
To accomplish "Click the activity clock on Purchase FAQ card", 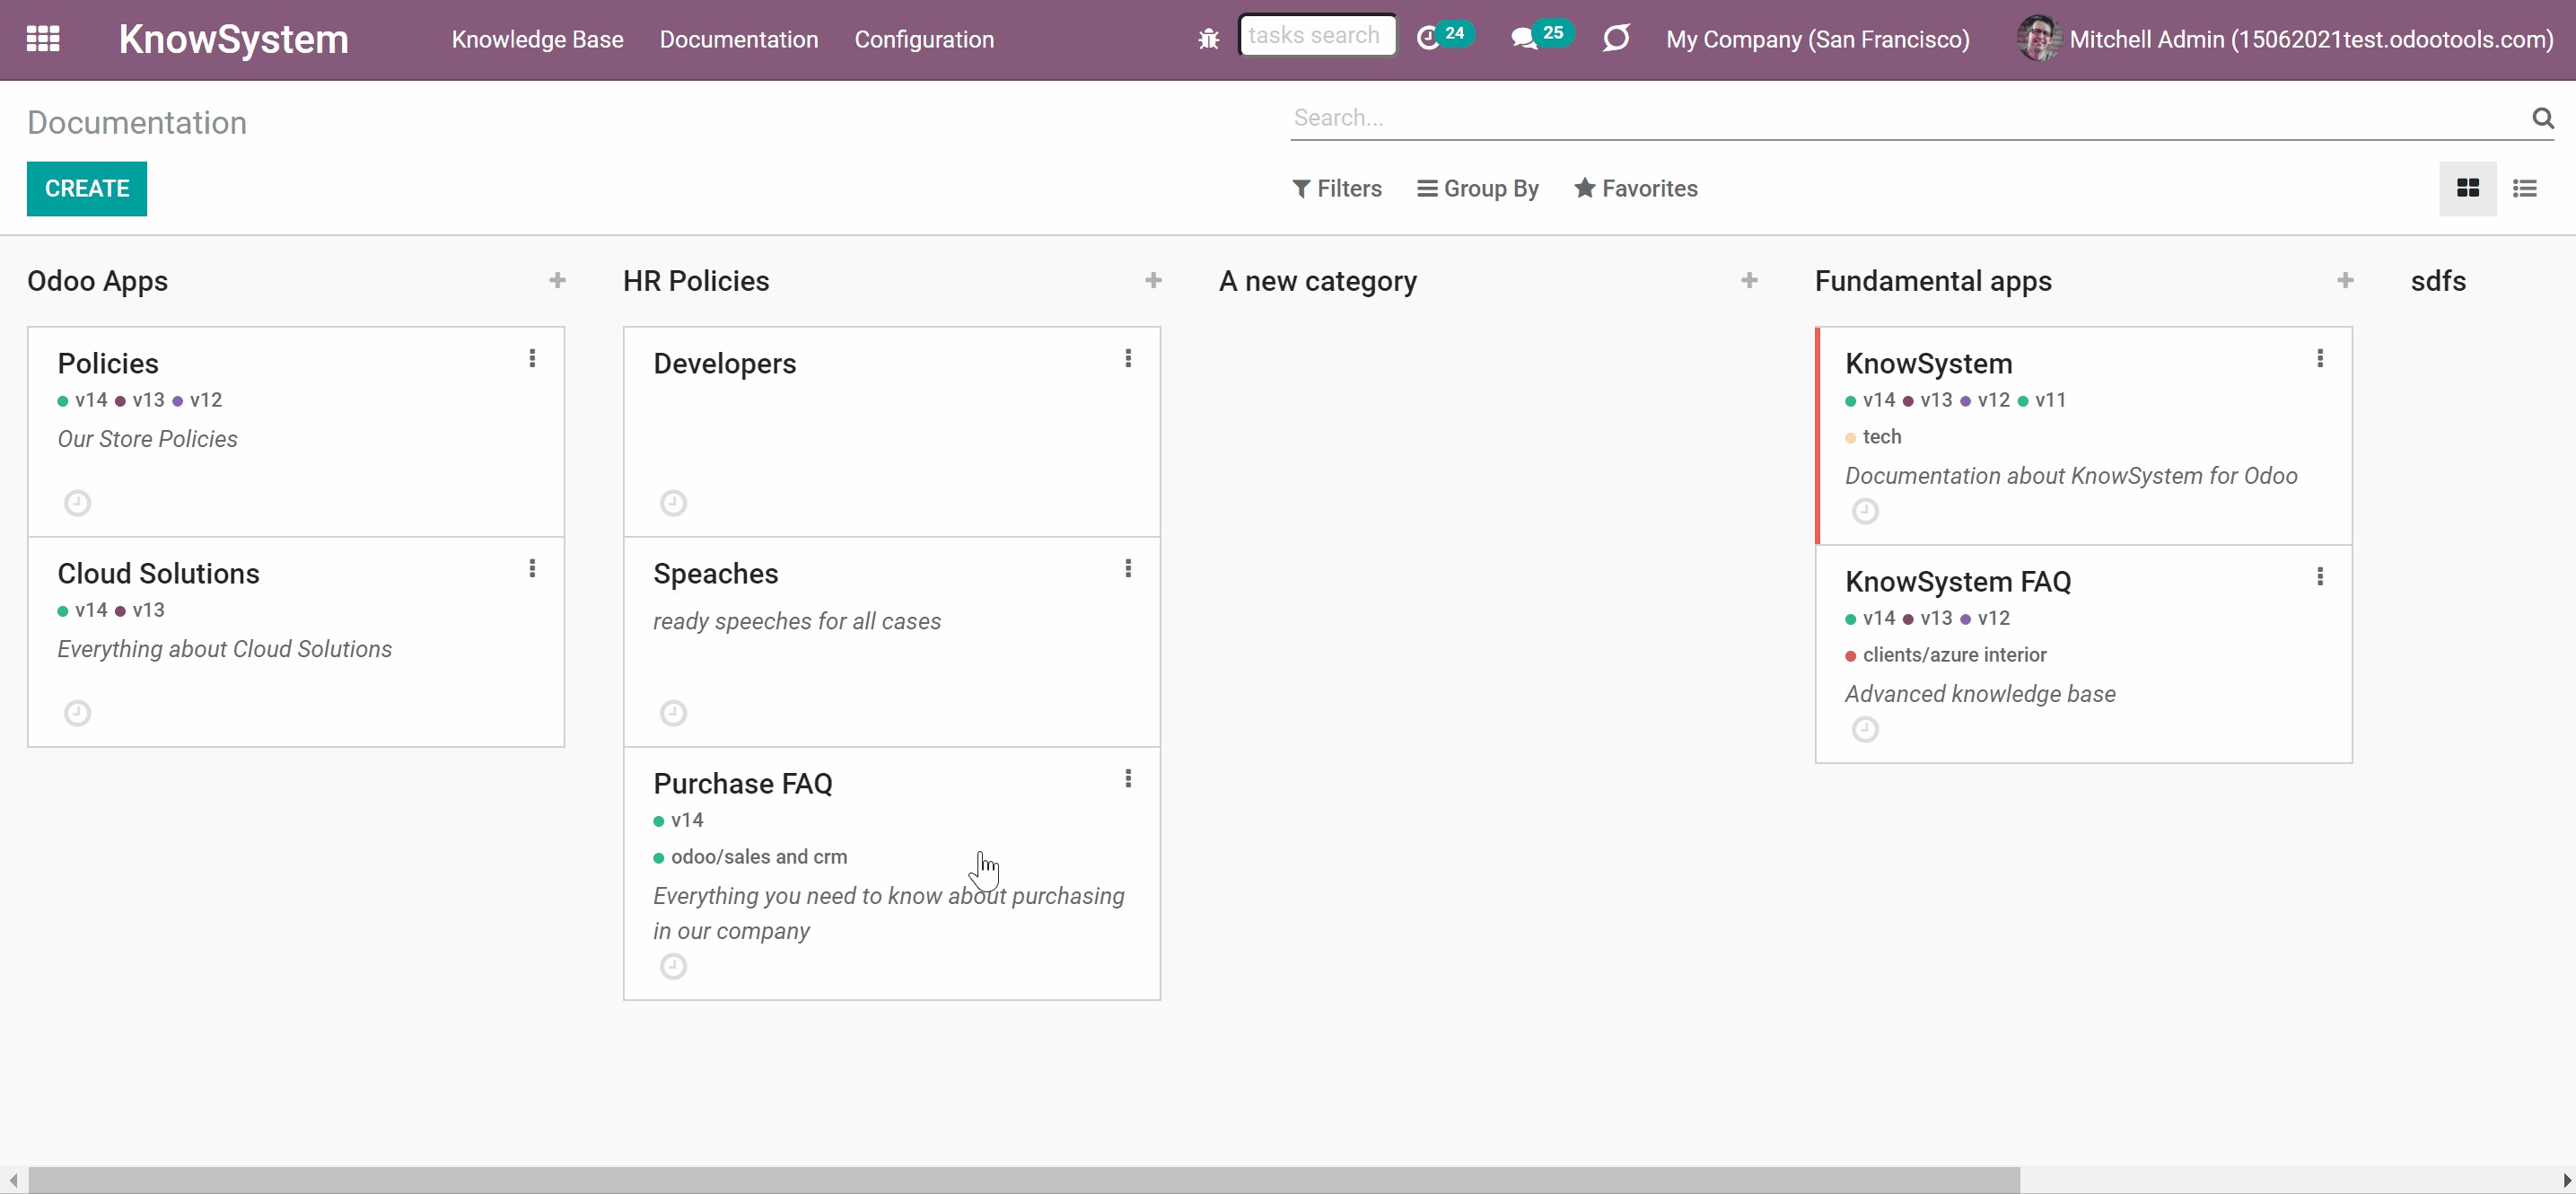I will pos(673,966).
